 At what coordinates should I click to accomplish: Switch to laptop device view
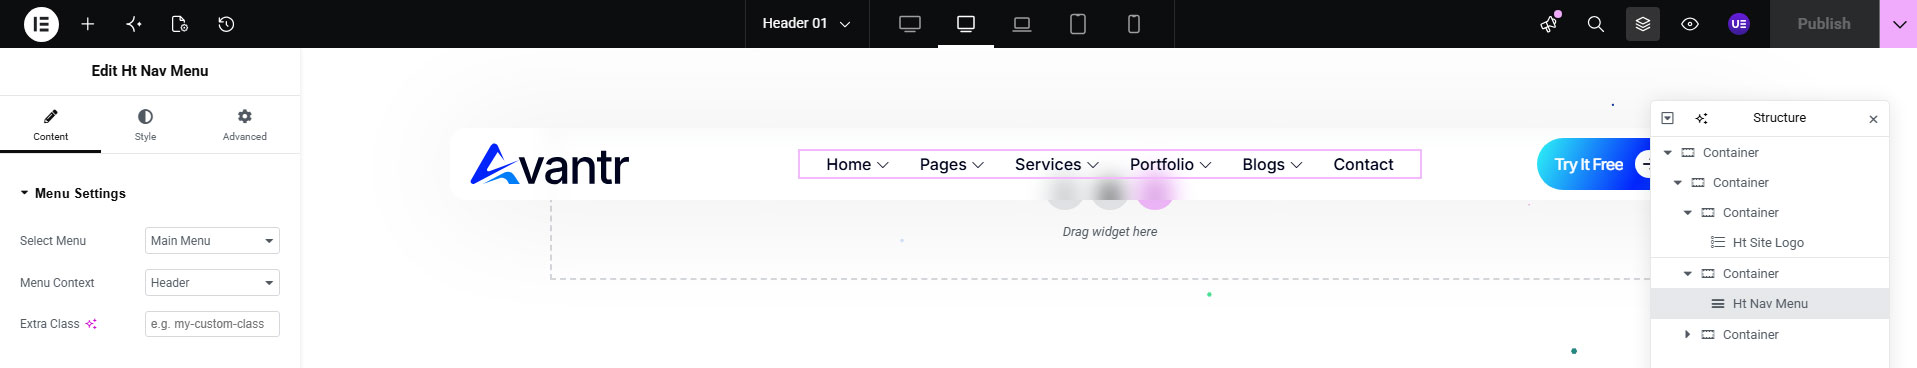[x=1022, y=24]
